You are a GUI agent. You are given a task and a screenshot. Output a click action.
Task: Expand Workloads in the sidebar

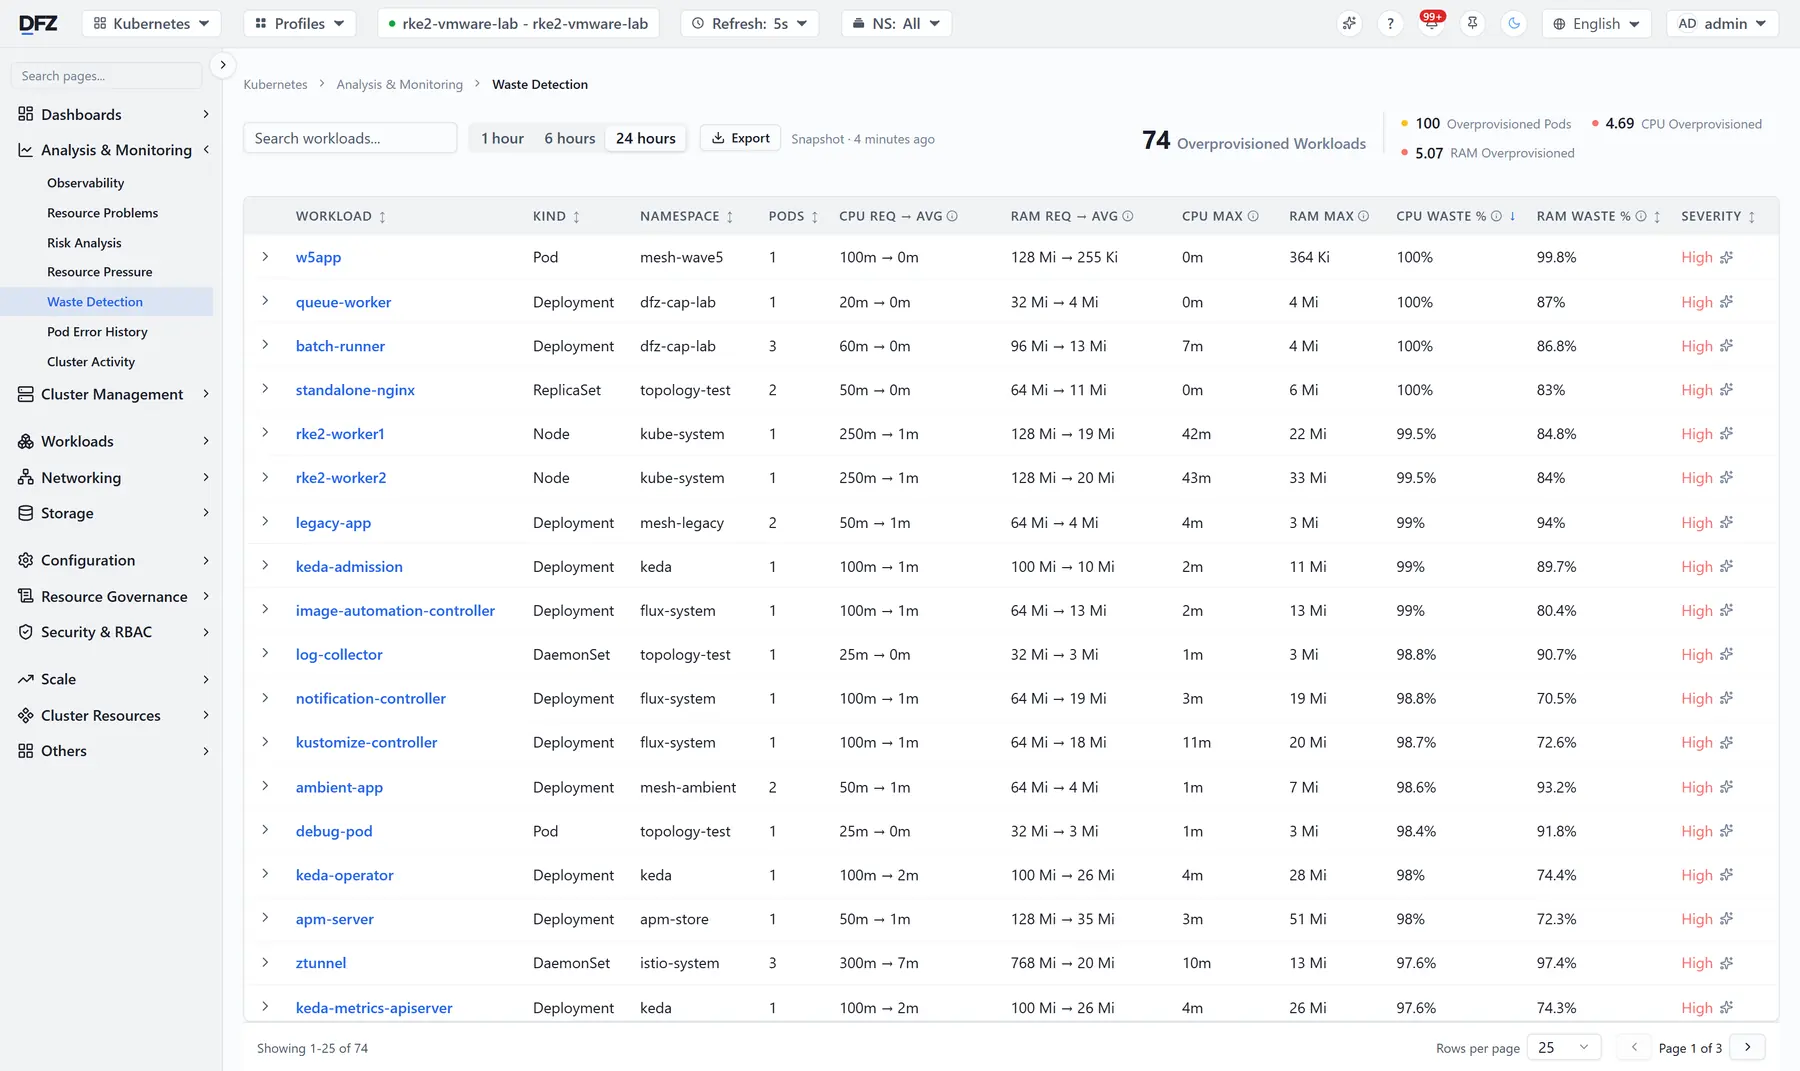[114, 441]
